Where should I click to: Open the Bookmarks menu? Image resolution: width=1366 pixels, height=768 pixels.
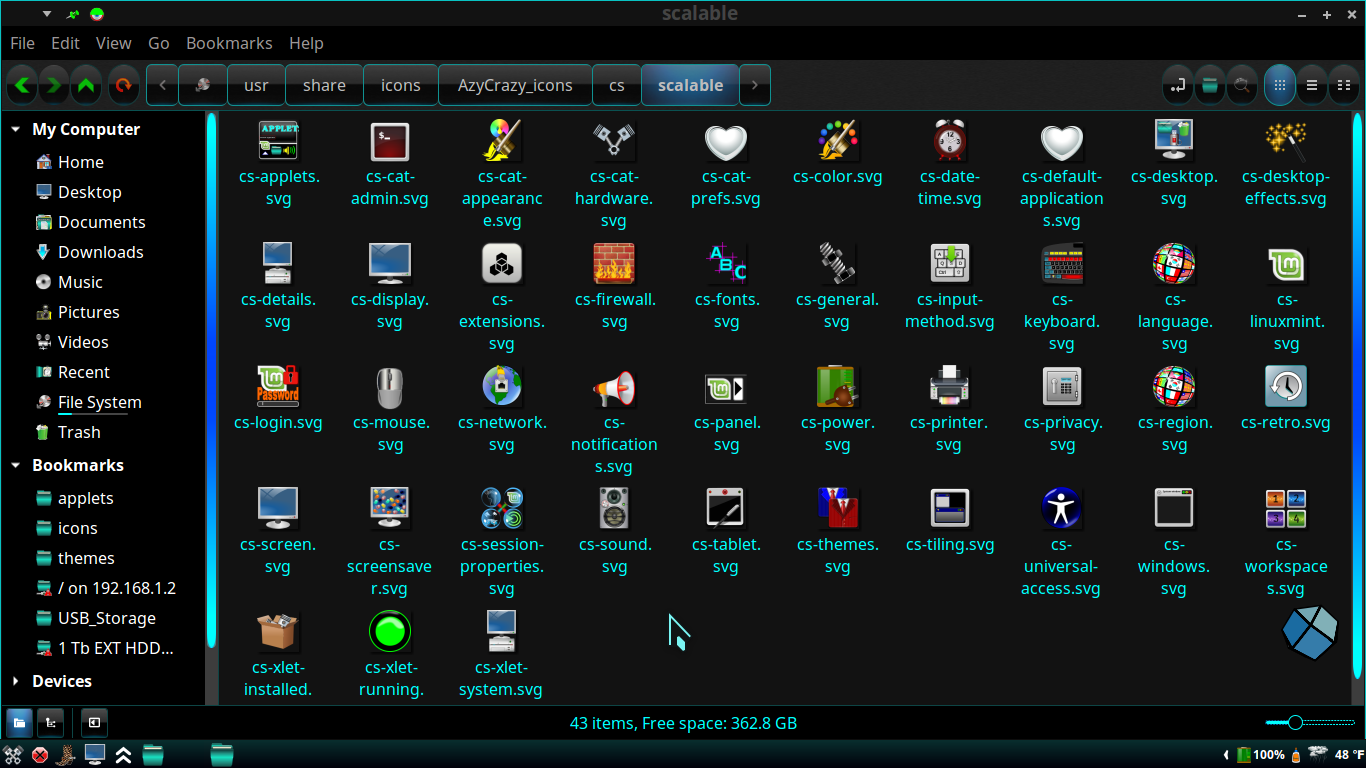tap(229, 43)
